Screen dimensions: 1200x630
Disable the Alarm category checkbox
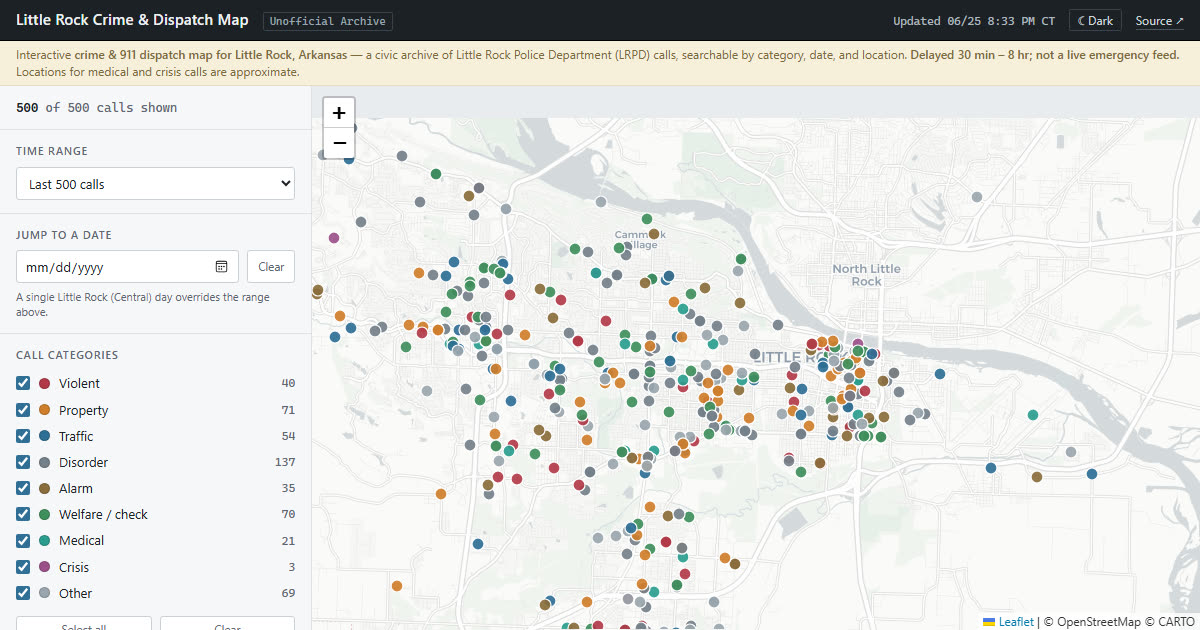click(23, 488)
